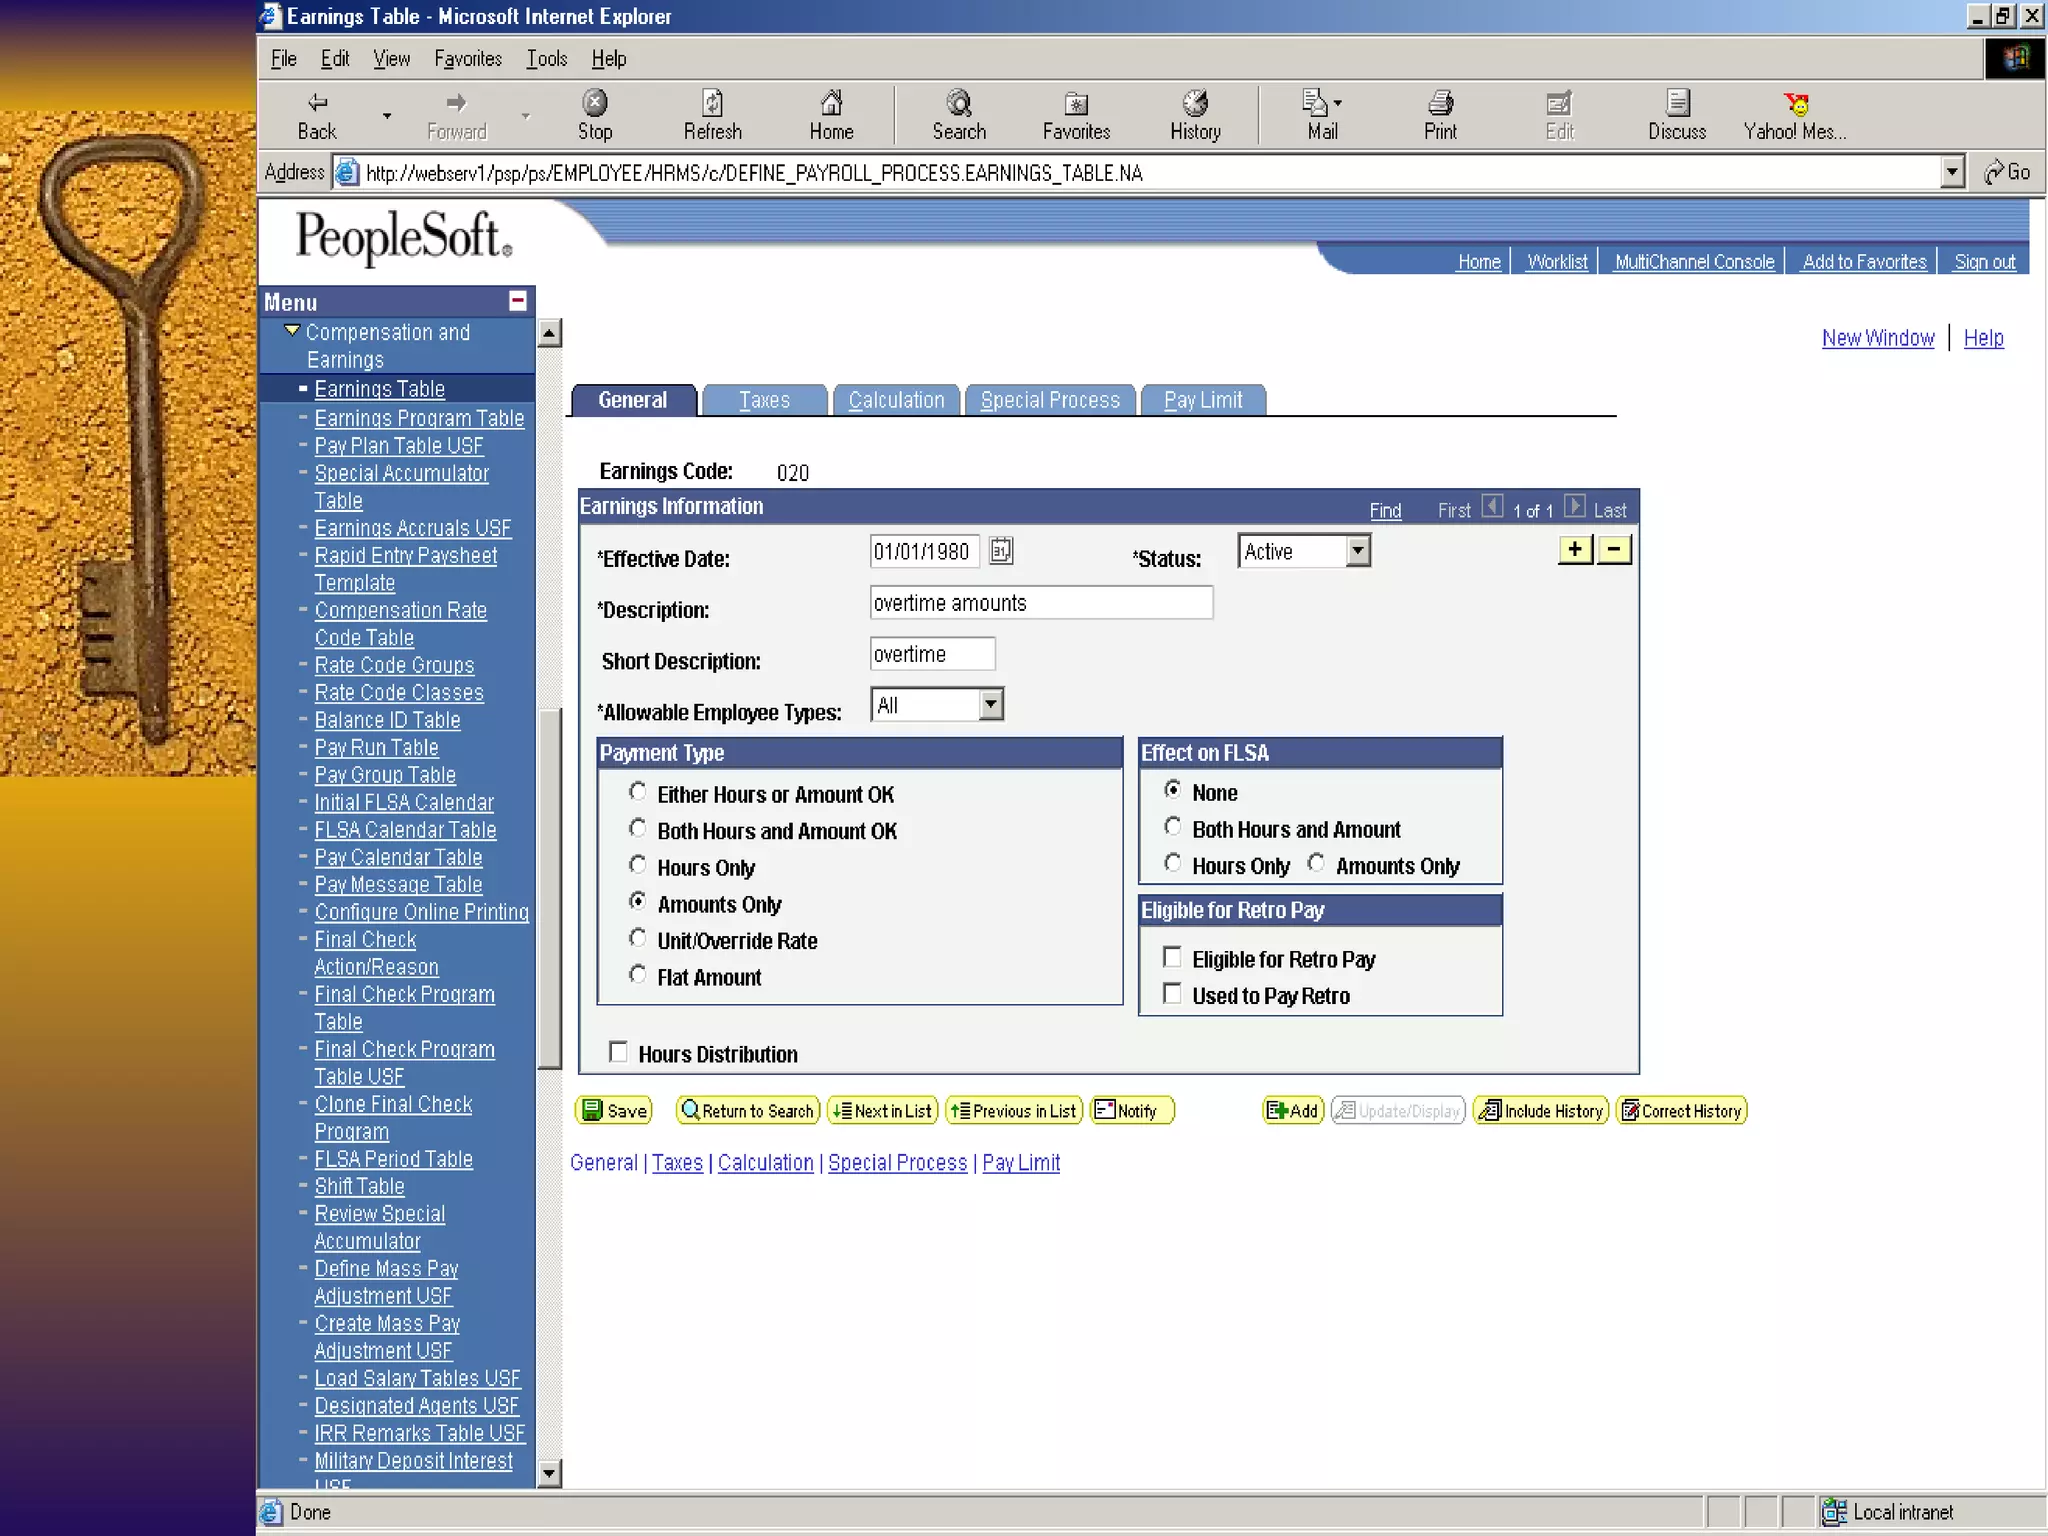
Task: Switch to the Calculation tab
Action: 896,400
